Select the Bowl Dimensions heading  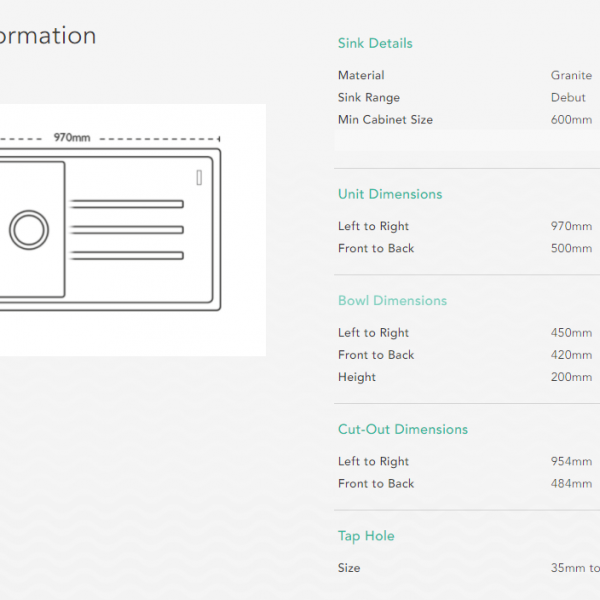click(392, 301)
